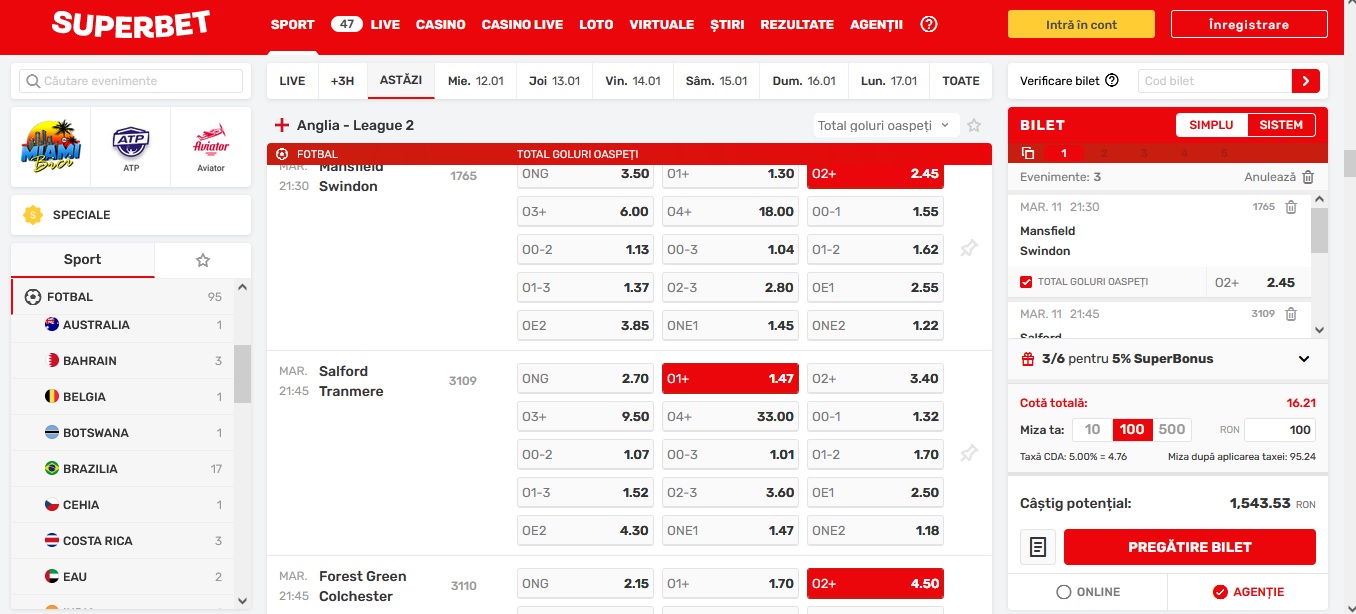1356x614 pixels.
Task: Switch to the favorites star tab in Sport panel
Action: click(203, 260)
